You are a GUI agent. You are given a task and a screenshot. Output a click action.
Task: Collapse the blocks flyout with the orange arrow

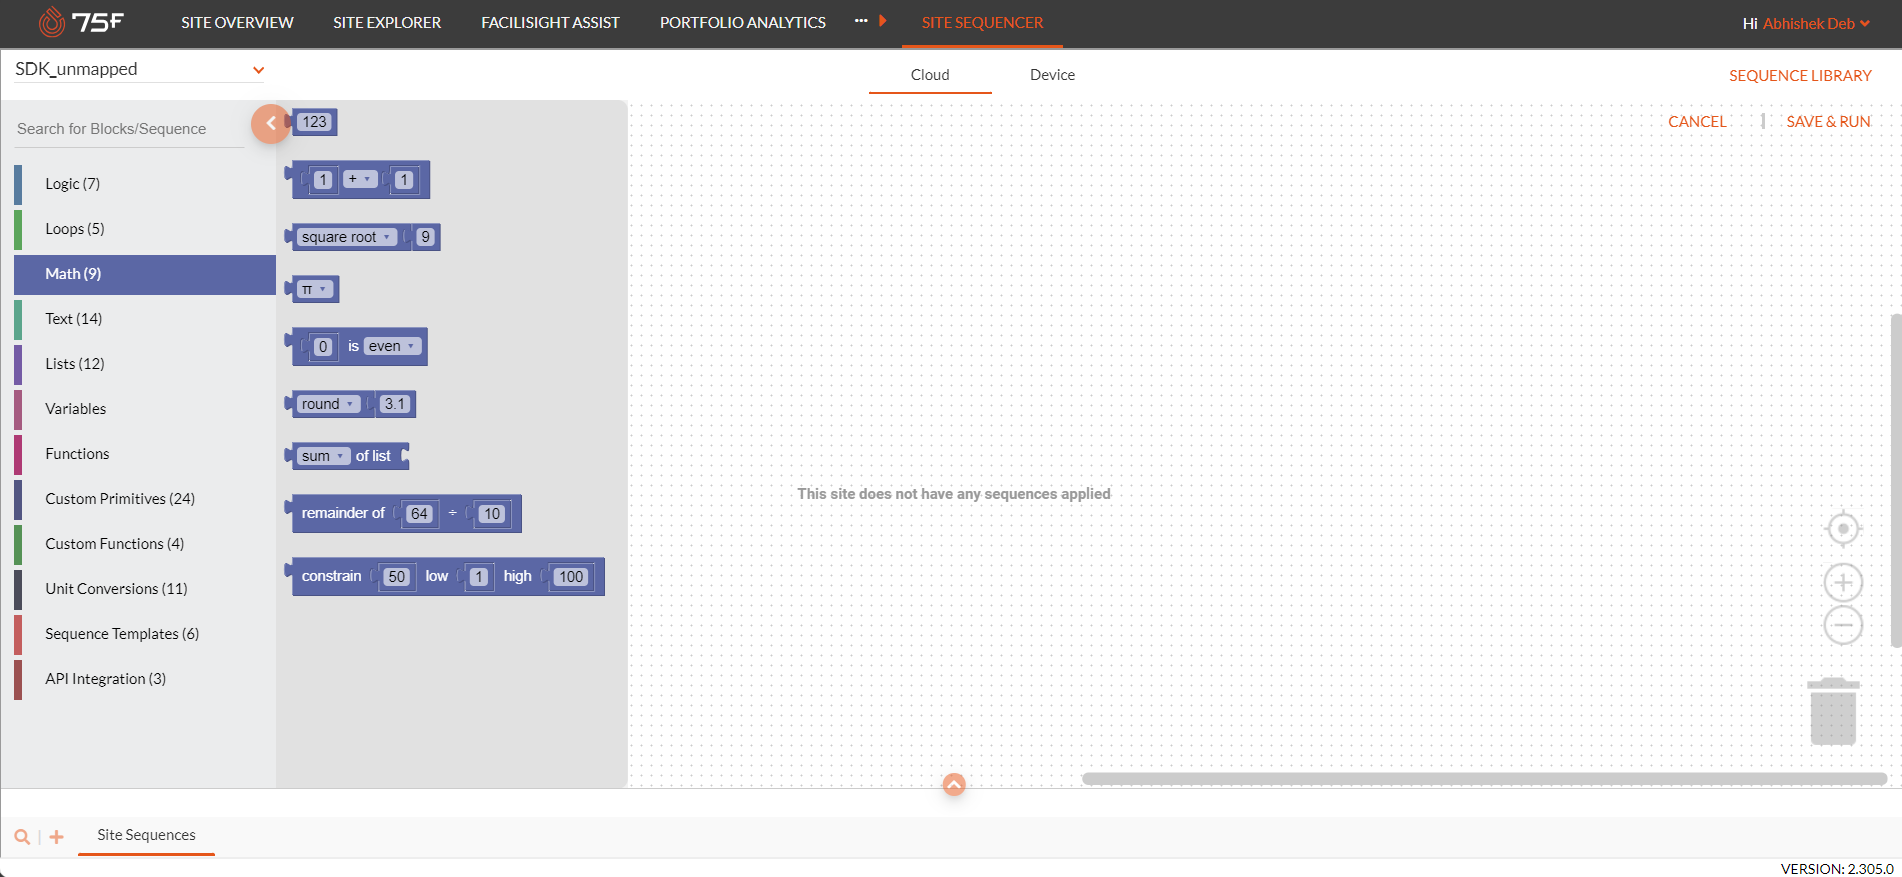(x=270, y=124)
